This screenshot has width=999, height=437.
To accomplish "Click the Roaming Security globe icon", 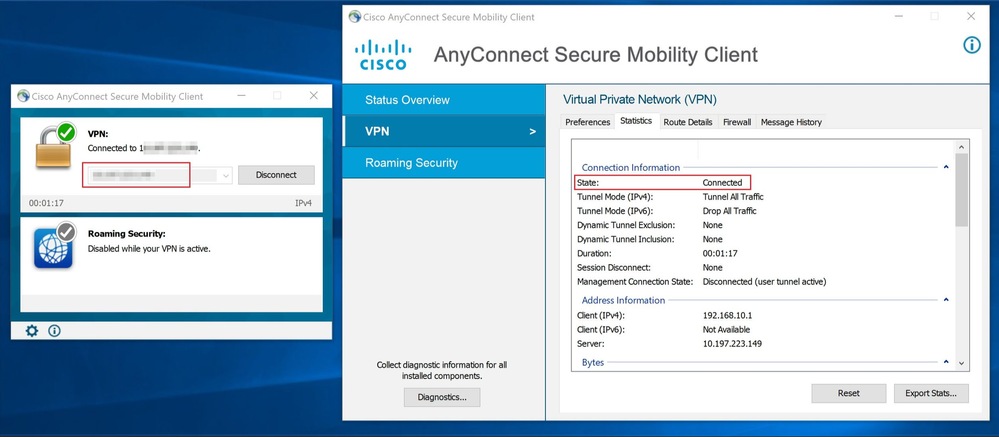I will (x=53, y=249).
